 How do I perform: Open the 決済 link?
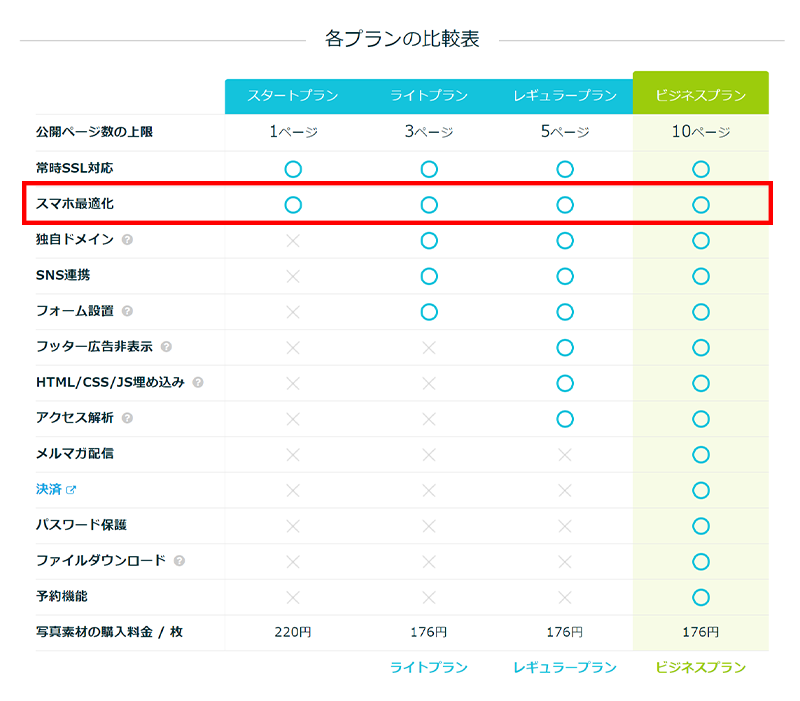point(48,490)
